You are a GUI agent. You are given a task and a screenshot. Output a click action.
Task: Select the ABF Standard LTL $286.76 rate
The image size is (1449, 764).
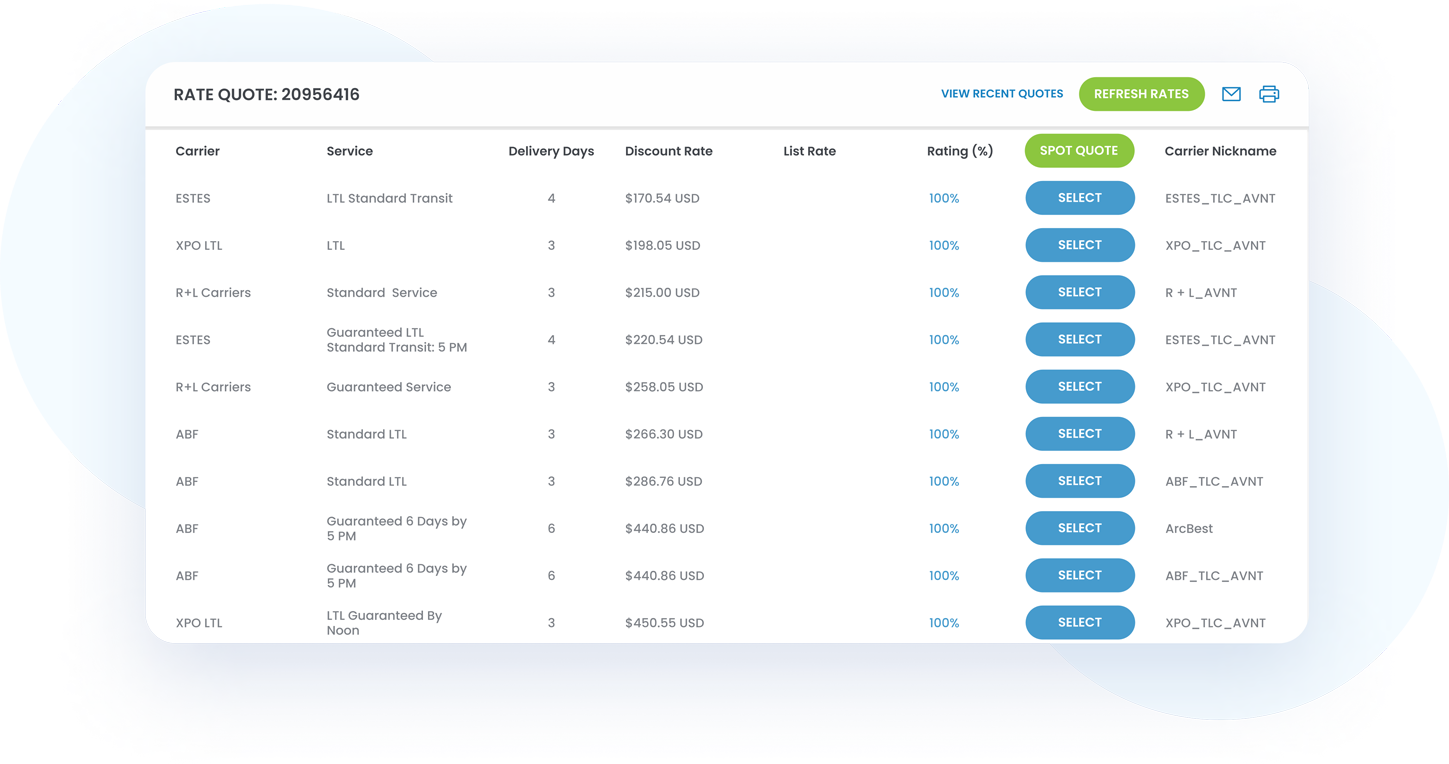[x=1079, y=481]
